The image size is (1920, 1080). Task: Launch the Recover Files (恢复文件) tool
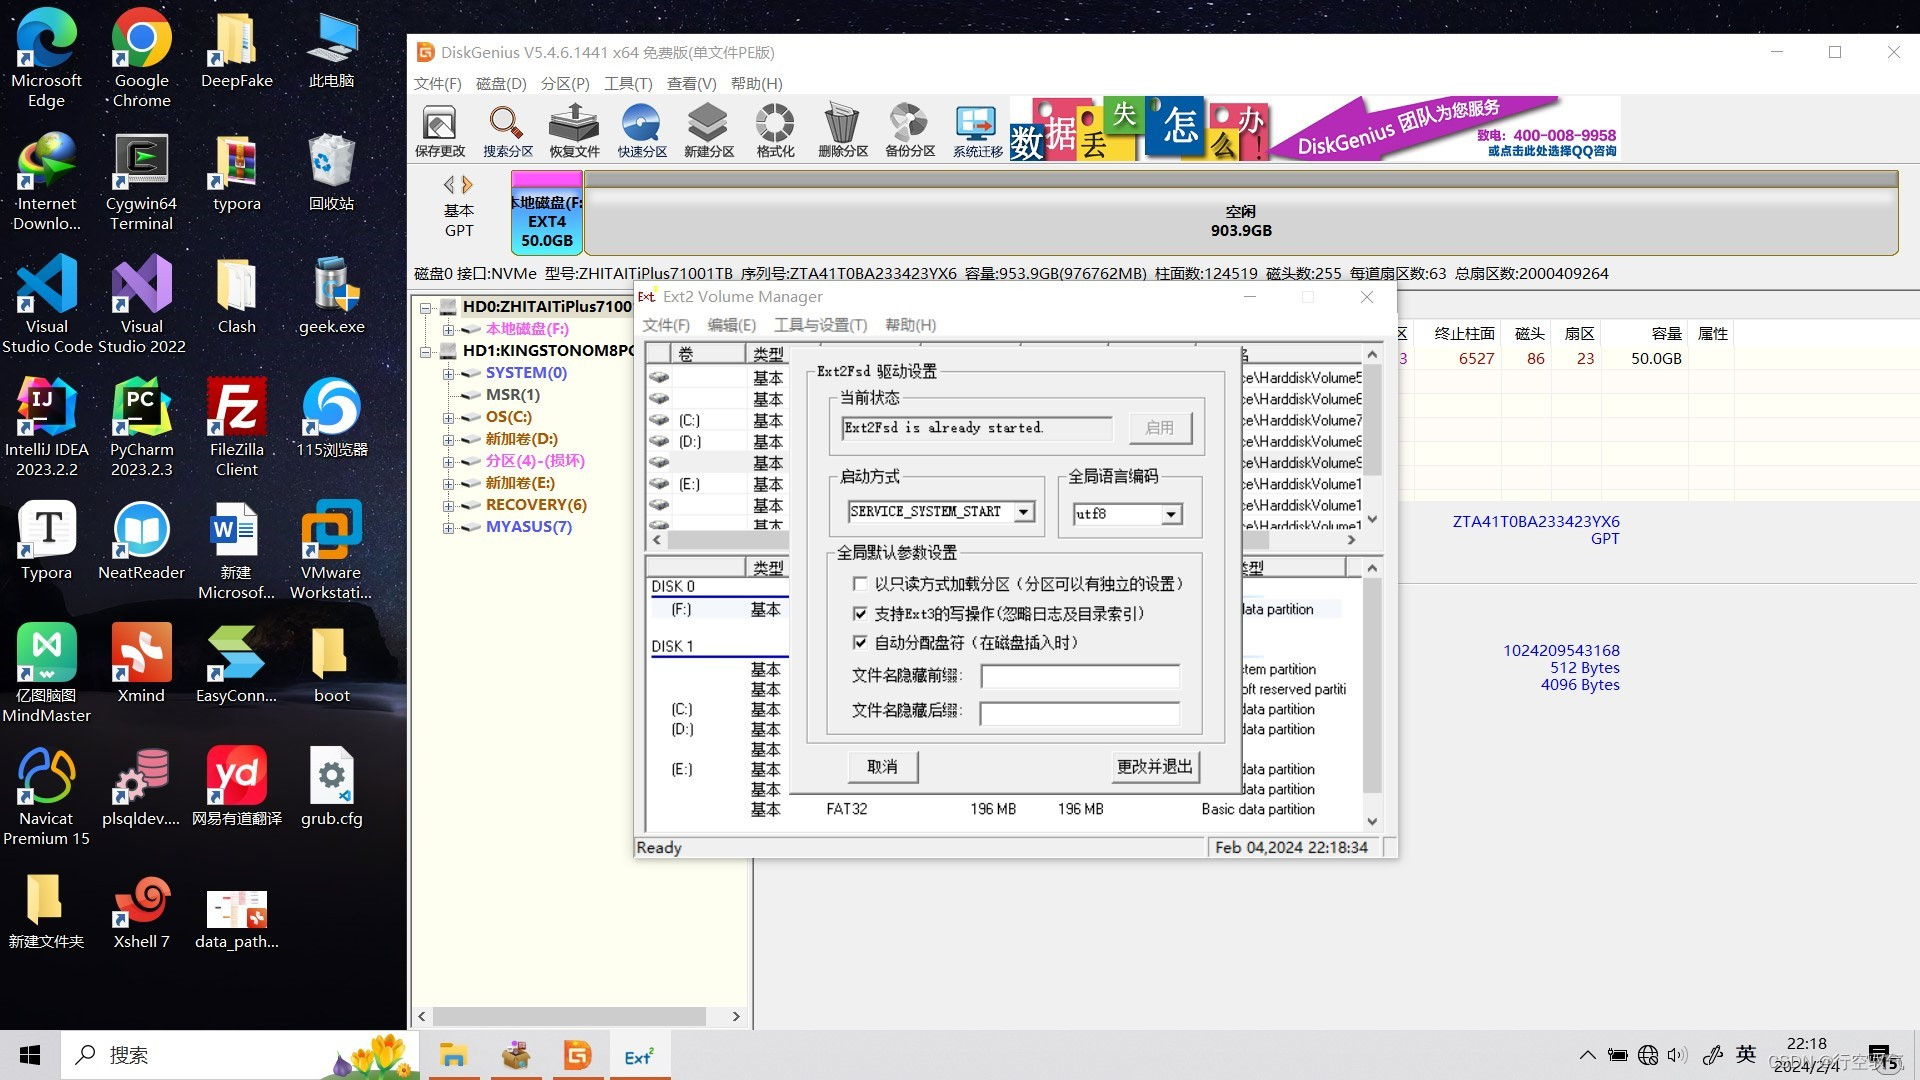[574, 130]
